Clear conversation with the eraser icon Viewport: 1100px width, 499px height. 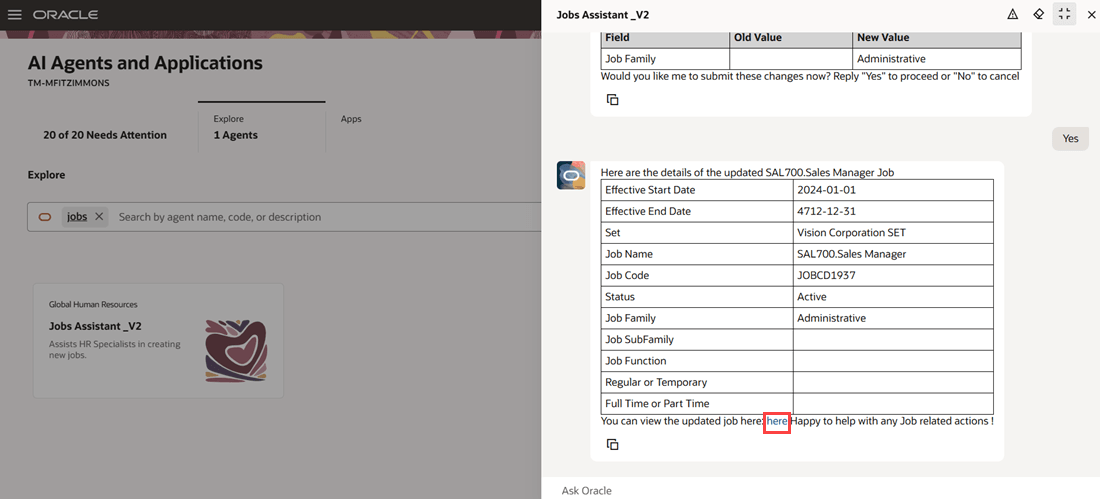pos(1039,14)
